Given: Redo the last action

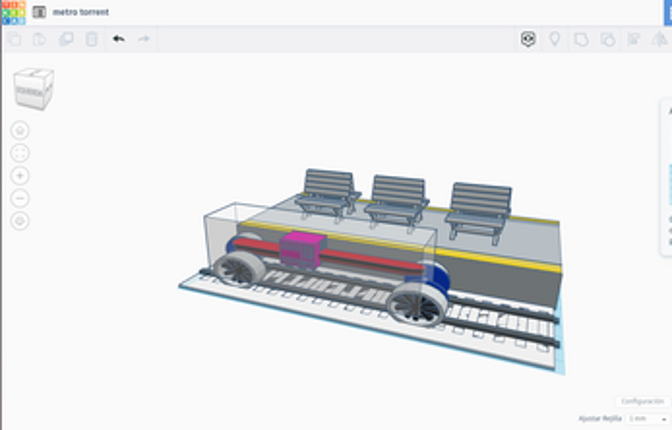Looking at the screenshot, I should [144, 39].
